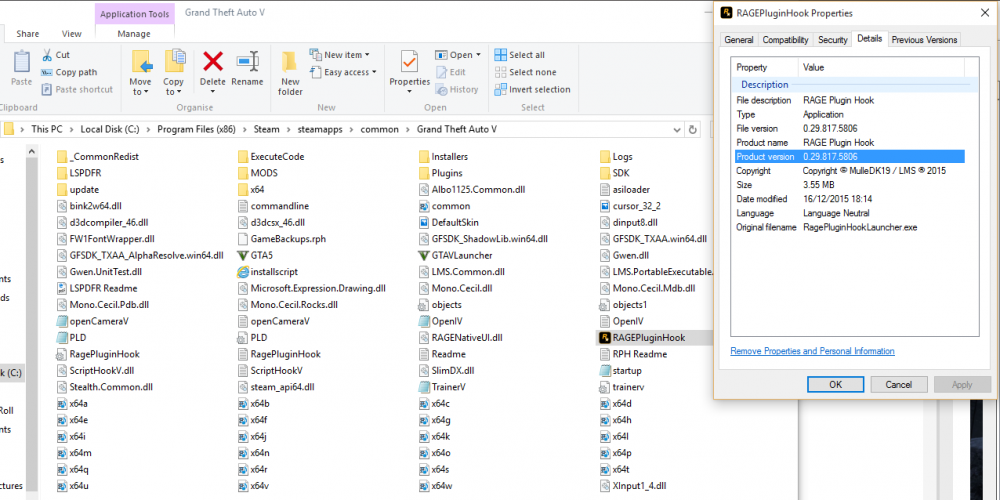The height and width of the screenshot is (500, 1000).
Task: Select the MODS folder
Action: [x=257, y=173]
